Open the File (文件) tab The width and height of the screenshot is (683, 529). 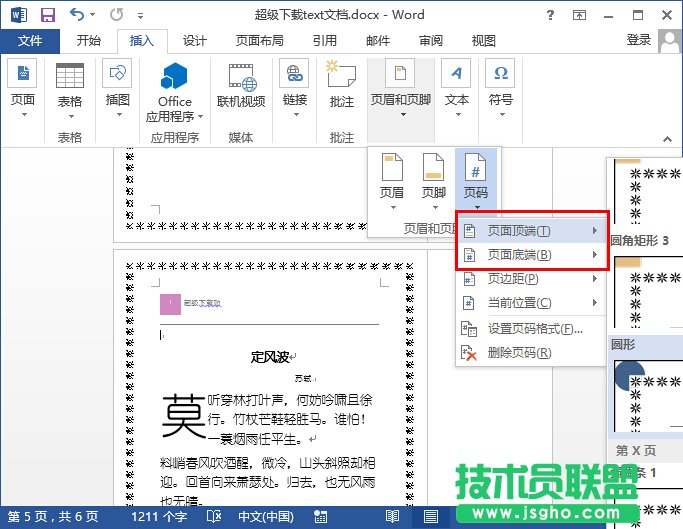click(30, 41)
